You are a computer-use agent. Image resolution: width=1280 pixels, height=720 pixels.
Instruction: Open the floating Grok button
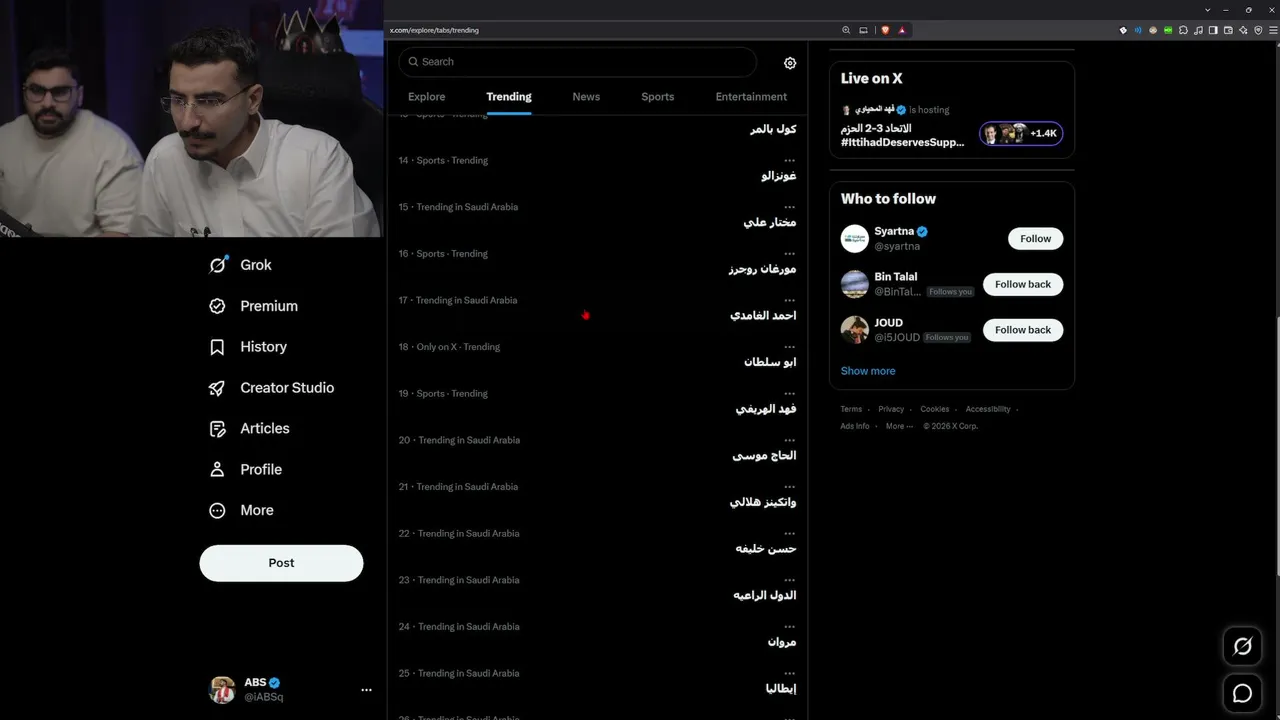coord(1243,647)
